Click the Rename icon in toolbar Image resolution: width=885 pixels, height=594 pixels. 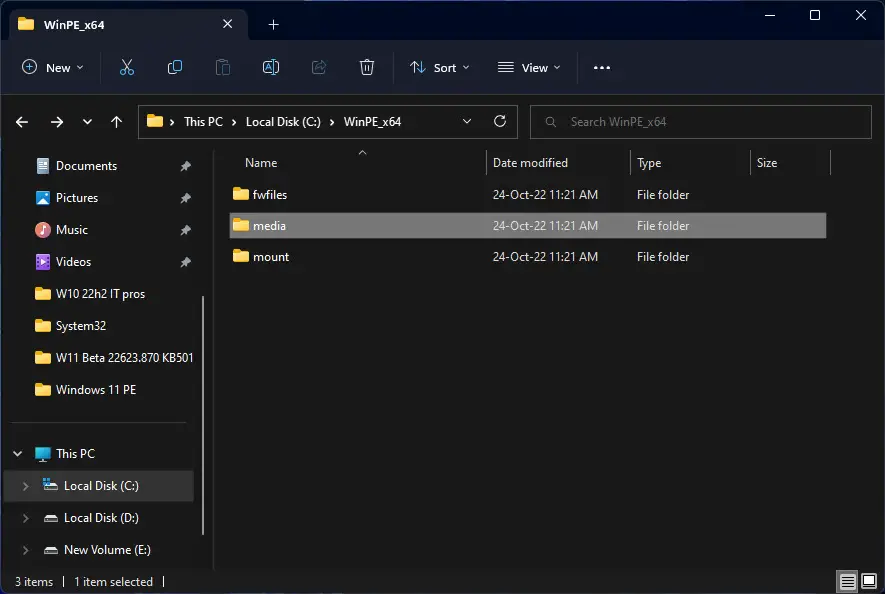271,67
